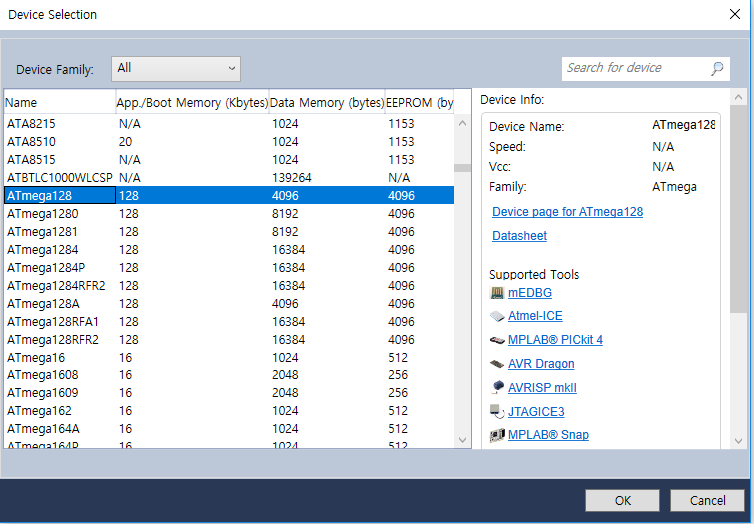This screenshot has width=754, height=524.
Task: Click device list scroll up arrow
Action: [463, 123]
